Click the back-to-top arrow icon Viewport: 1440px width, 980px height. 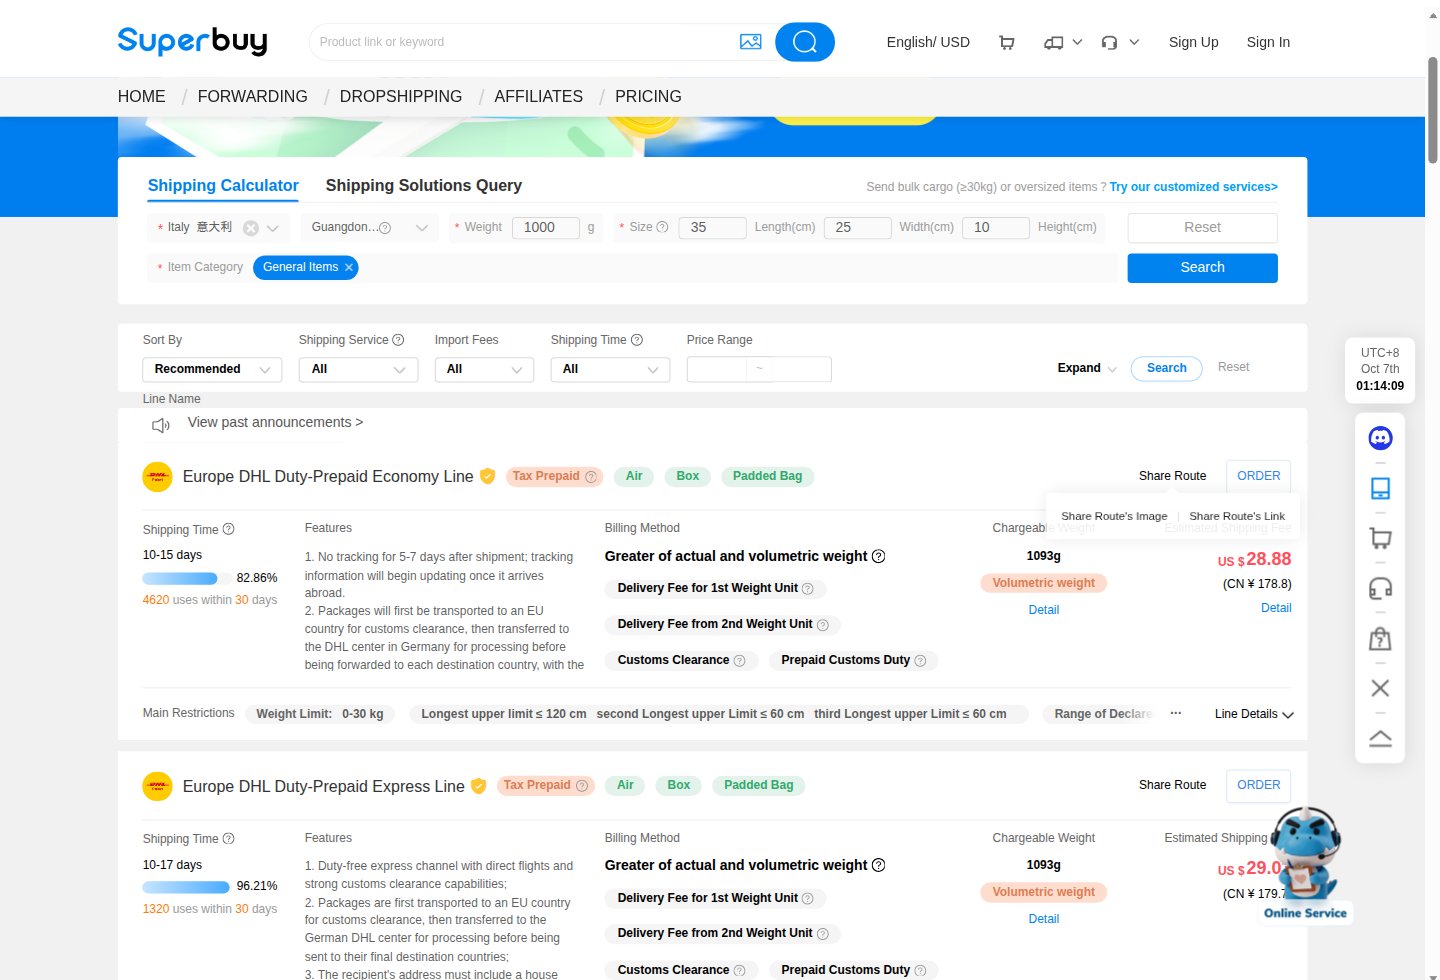pyautogui.click(x=1380, y=738)
